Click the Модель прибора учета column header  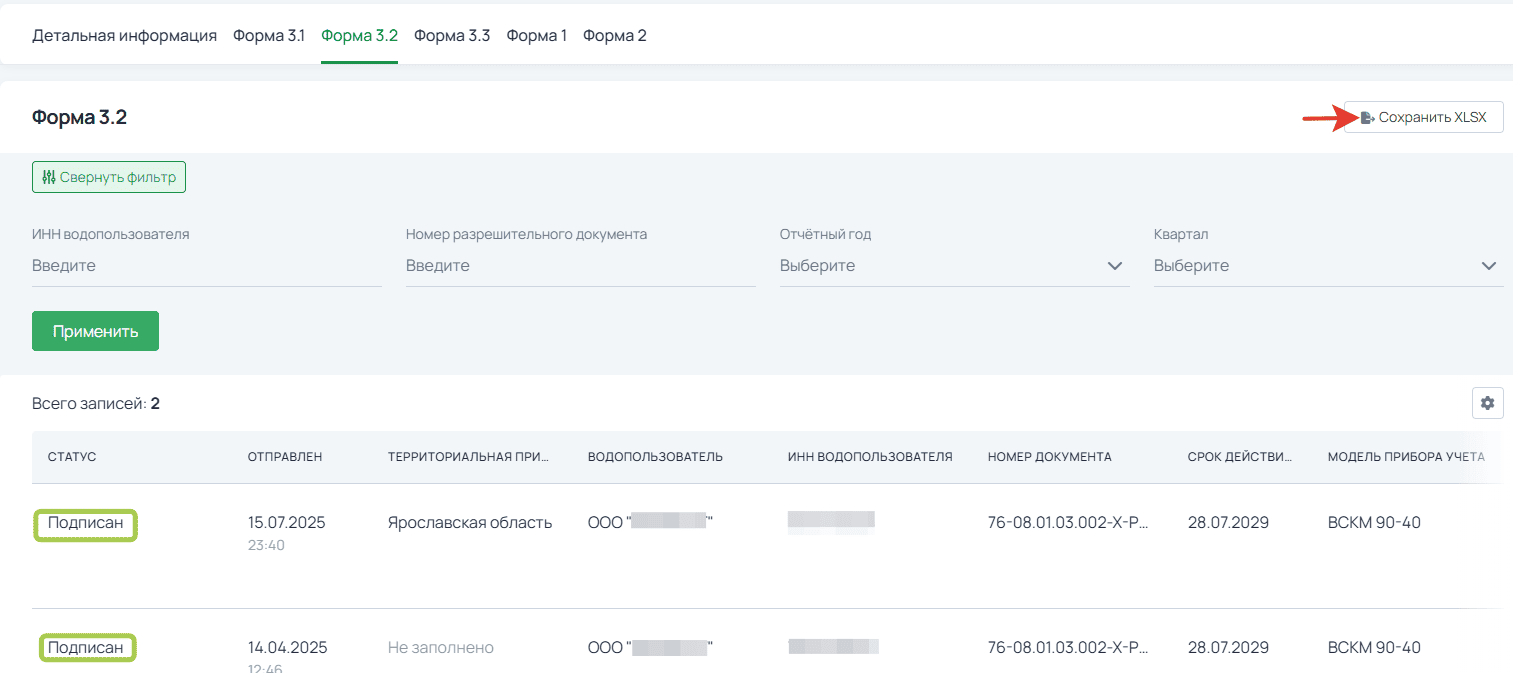1406,457
